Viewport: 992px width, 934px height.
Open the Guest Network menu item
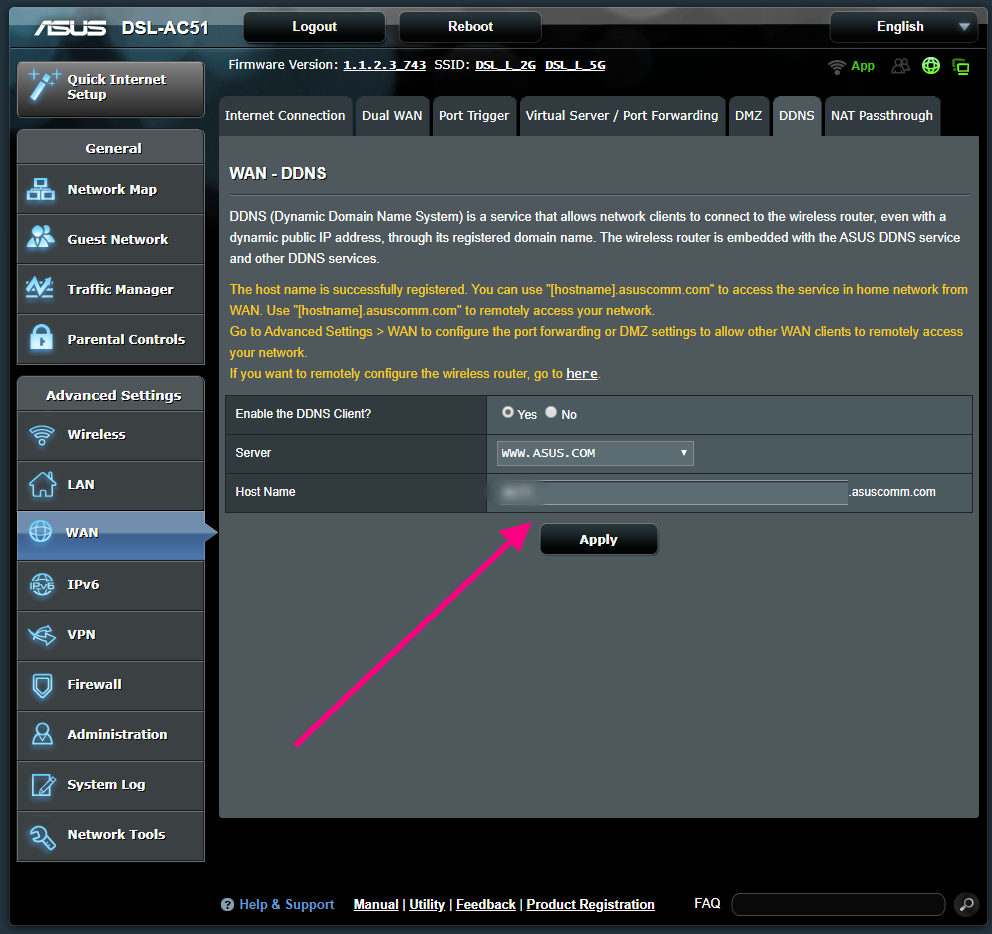[111, 239]
